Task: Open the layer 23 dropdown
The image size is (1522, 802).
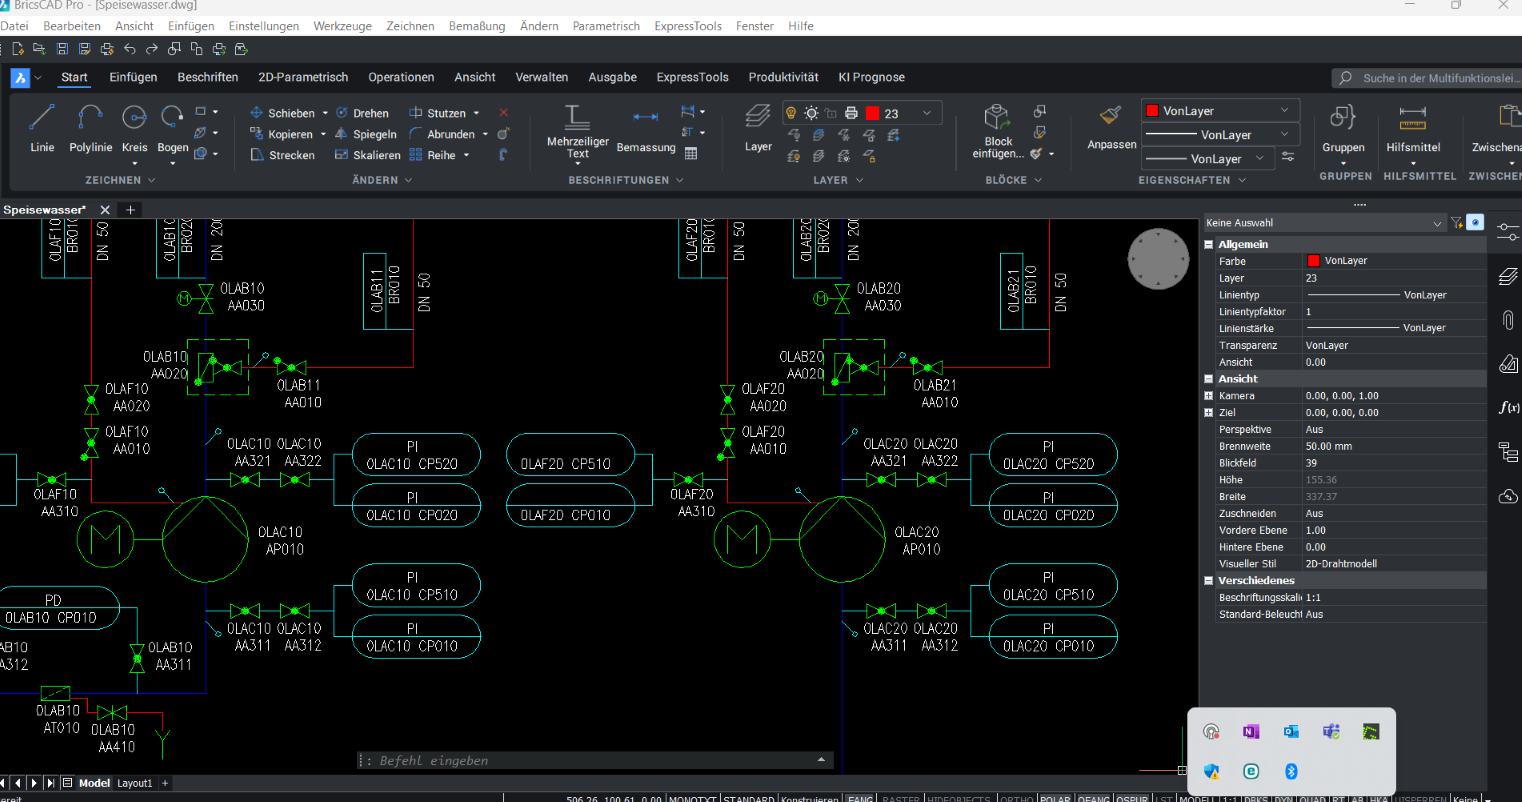Action: coord(927,113)
